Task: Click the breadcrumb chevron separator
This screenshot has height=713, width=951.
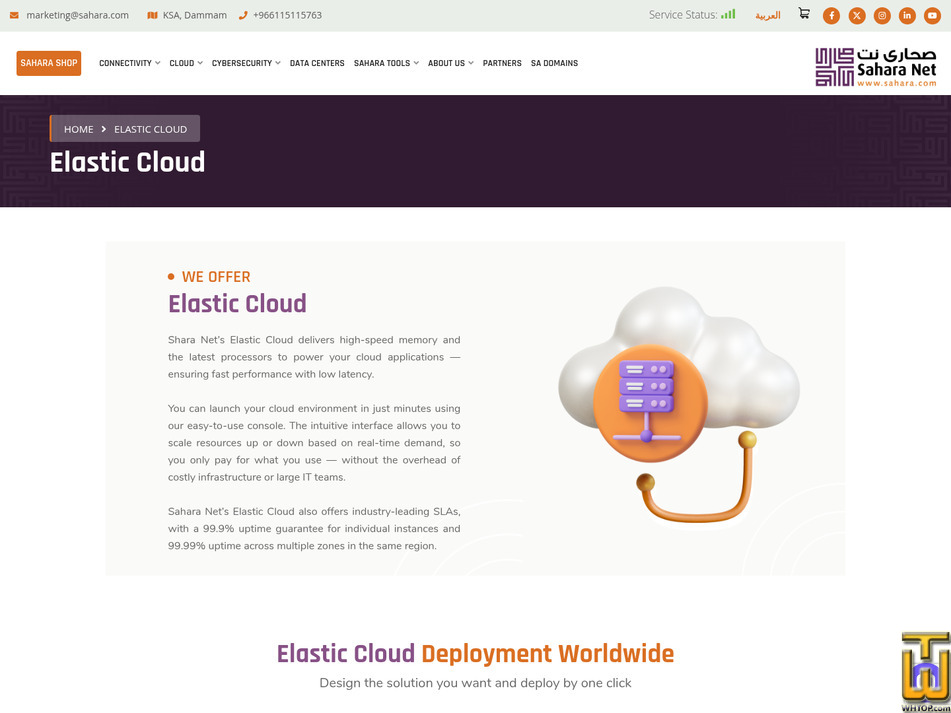Action: (x=104, y=129)
